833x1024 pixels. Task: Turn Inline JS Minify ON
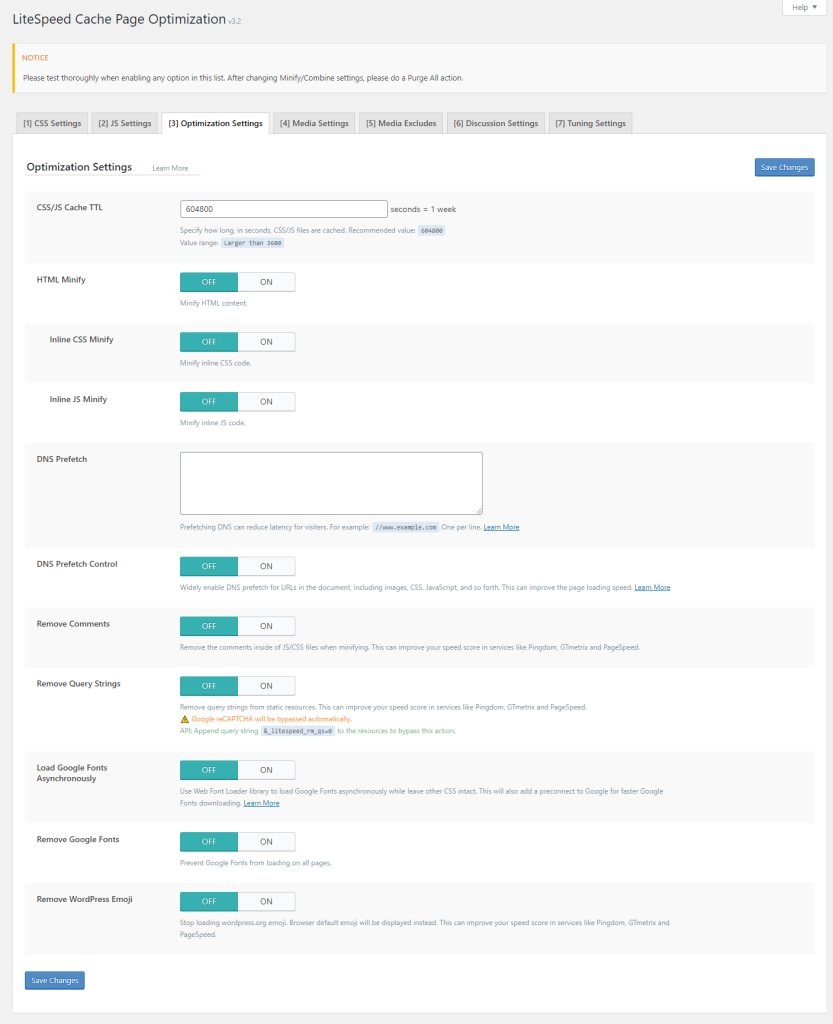point(266,402)
